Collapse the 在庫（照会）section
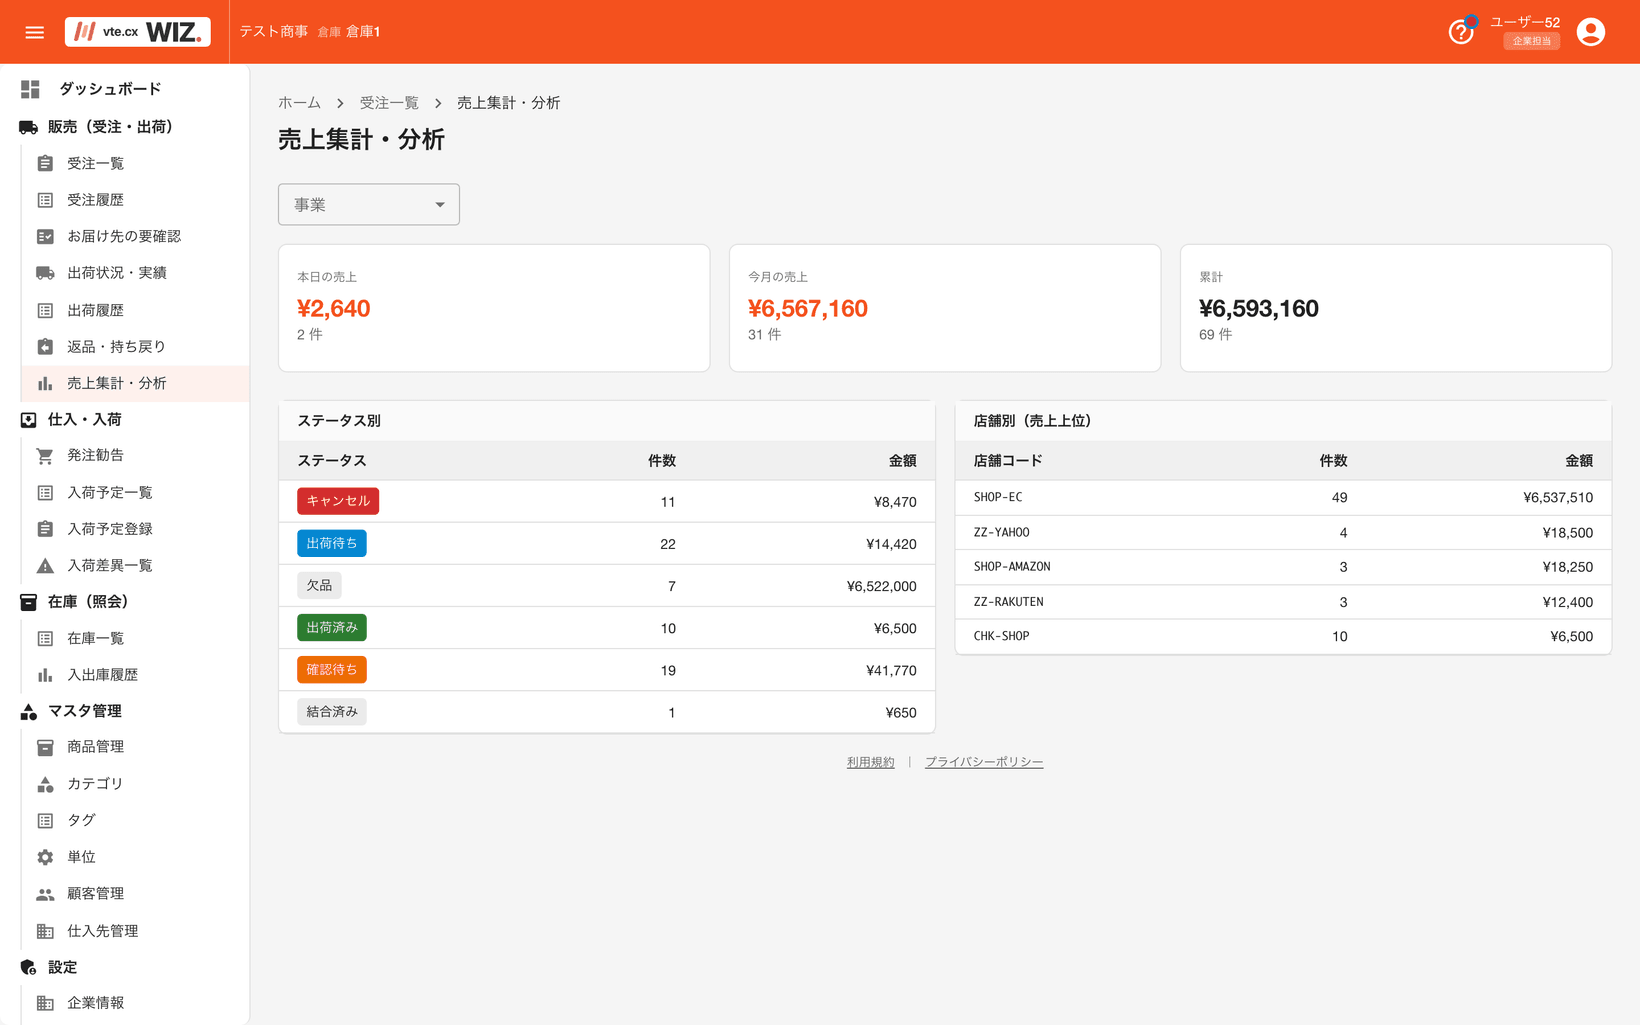 [88, 602]
